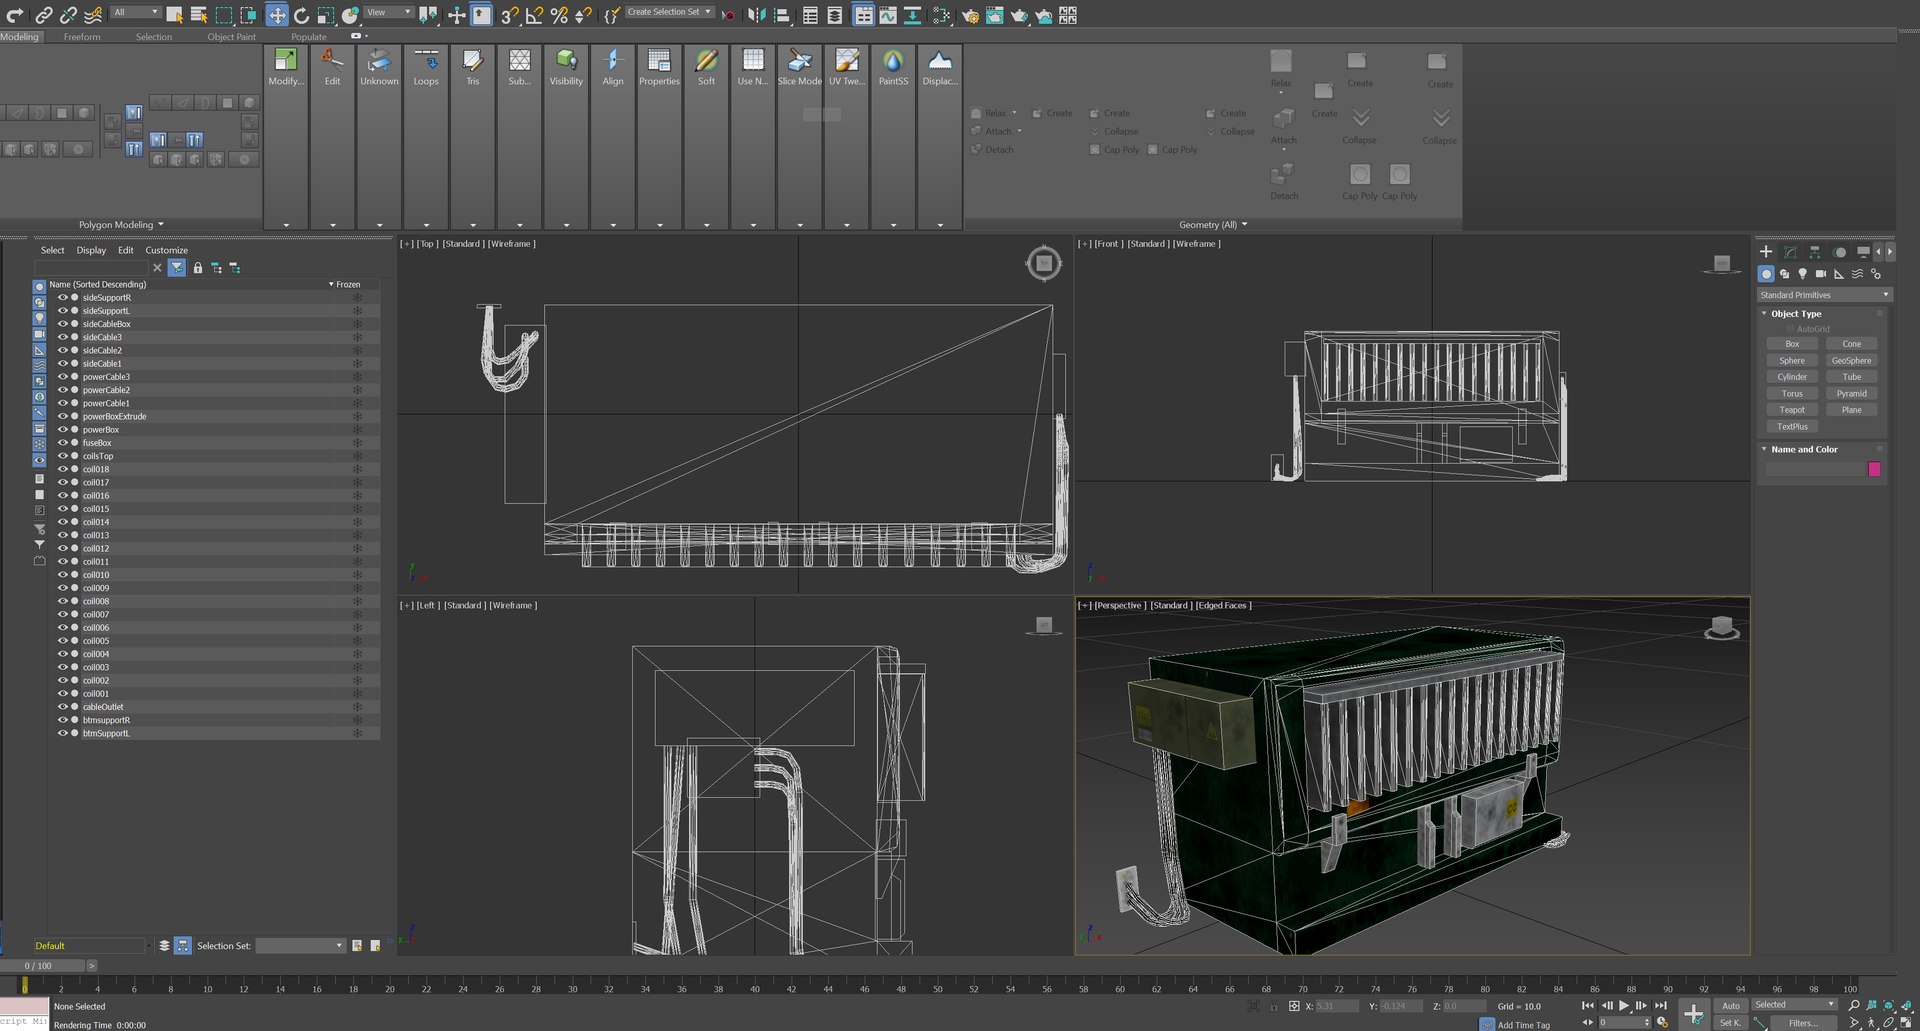Select the Cameras category icon

[1821, 274]
